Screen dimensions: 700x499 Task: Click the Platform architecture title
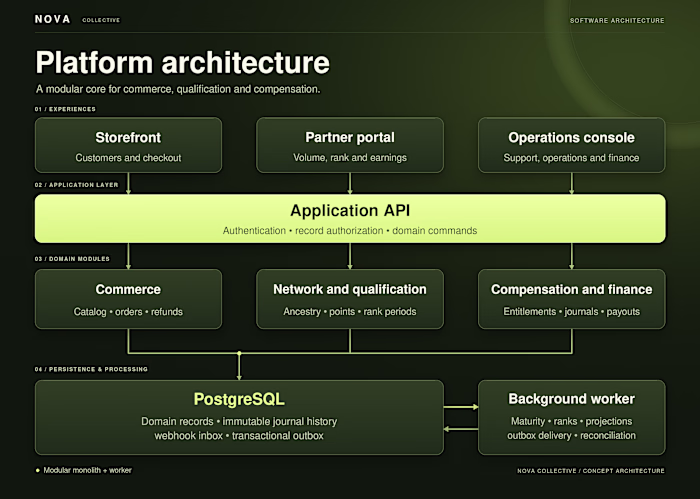pyautogui.click(x=183, y=62)
